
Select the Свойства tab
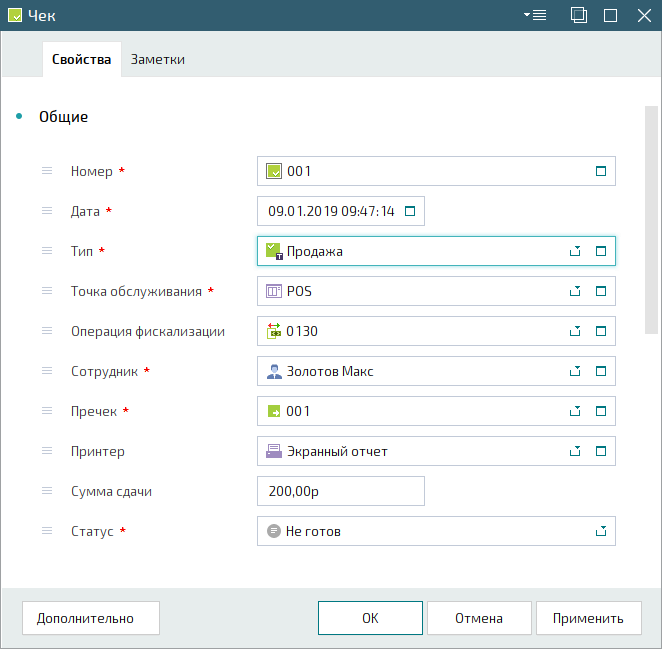coord(81,59)
